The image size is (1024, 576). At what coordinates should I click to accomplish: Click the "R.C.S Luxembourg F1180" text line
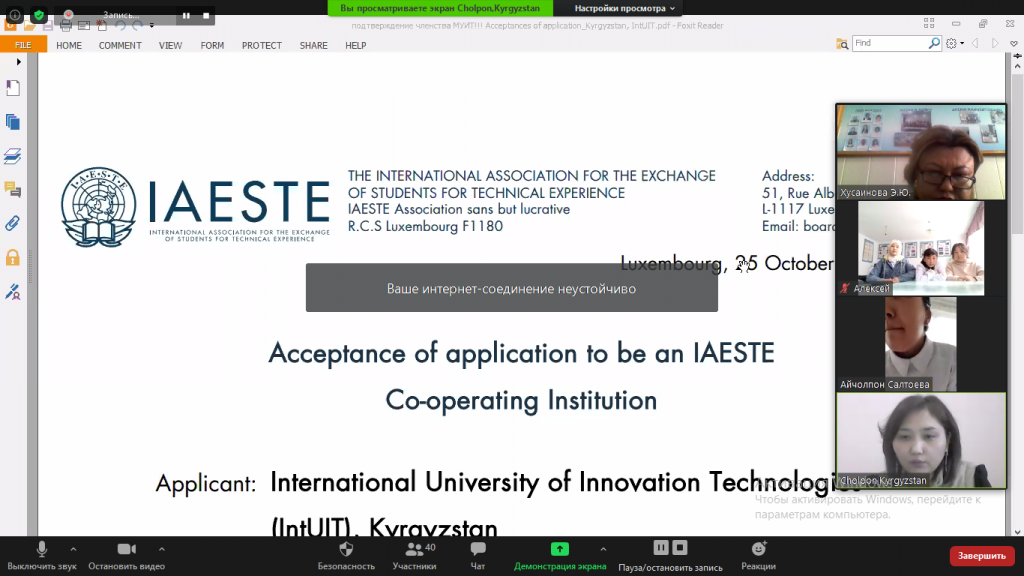(425, 227)
